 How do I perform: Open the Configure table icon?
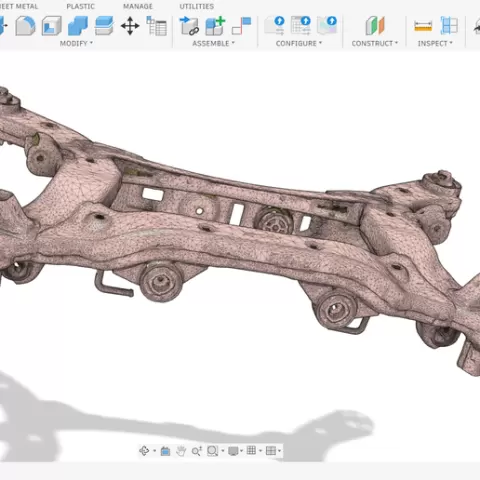[301, 26]
